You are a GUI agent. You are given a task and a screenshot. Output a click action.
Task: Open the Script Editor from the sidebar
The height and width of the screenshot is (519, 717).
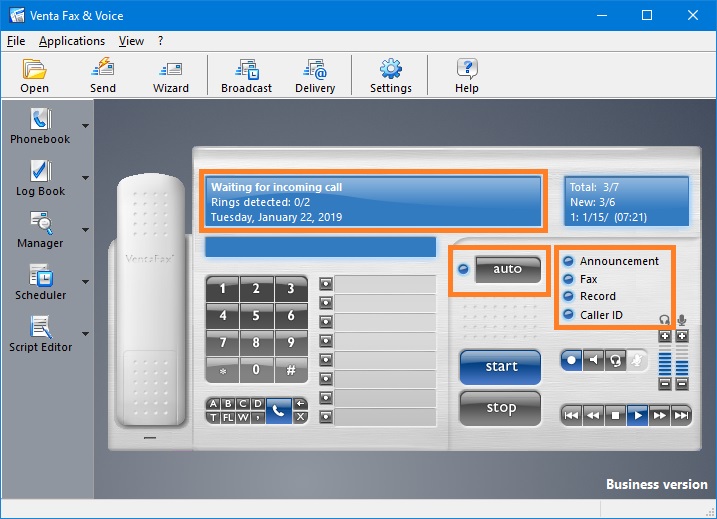coord(40,334)
